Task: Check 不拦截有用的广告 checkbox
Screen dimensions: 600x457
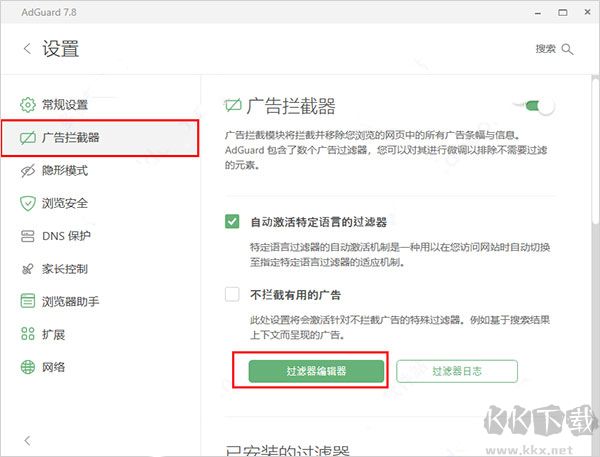Action: tap(232, 294)
